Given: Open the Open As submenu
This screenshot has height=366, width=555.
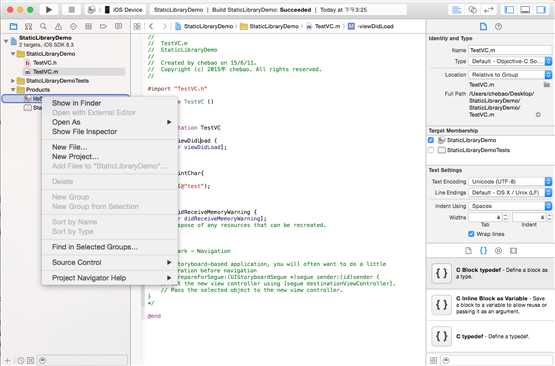Looking at the screenshot, I should tap(110, 122).
